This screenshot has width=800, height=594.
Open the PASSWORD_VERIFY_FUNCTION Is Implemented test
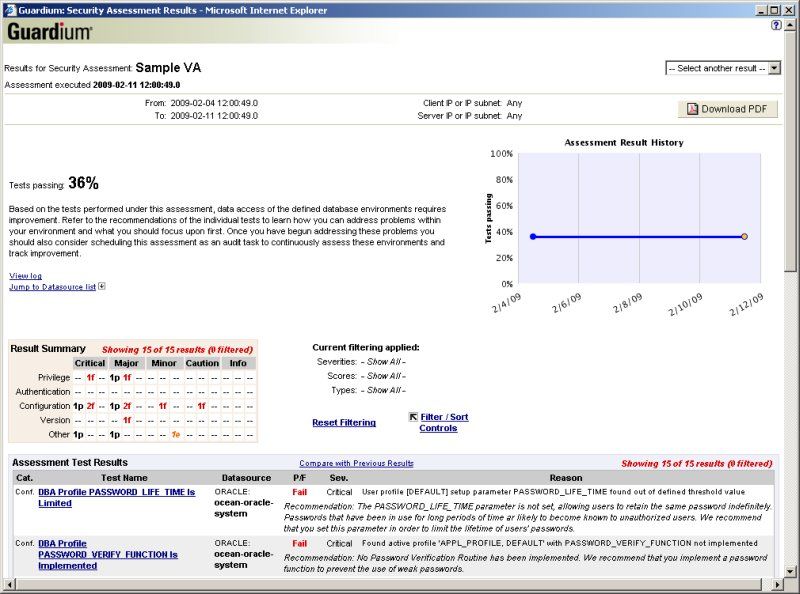pos(106,553)
